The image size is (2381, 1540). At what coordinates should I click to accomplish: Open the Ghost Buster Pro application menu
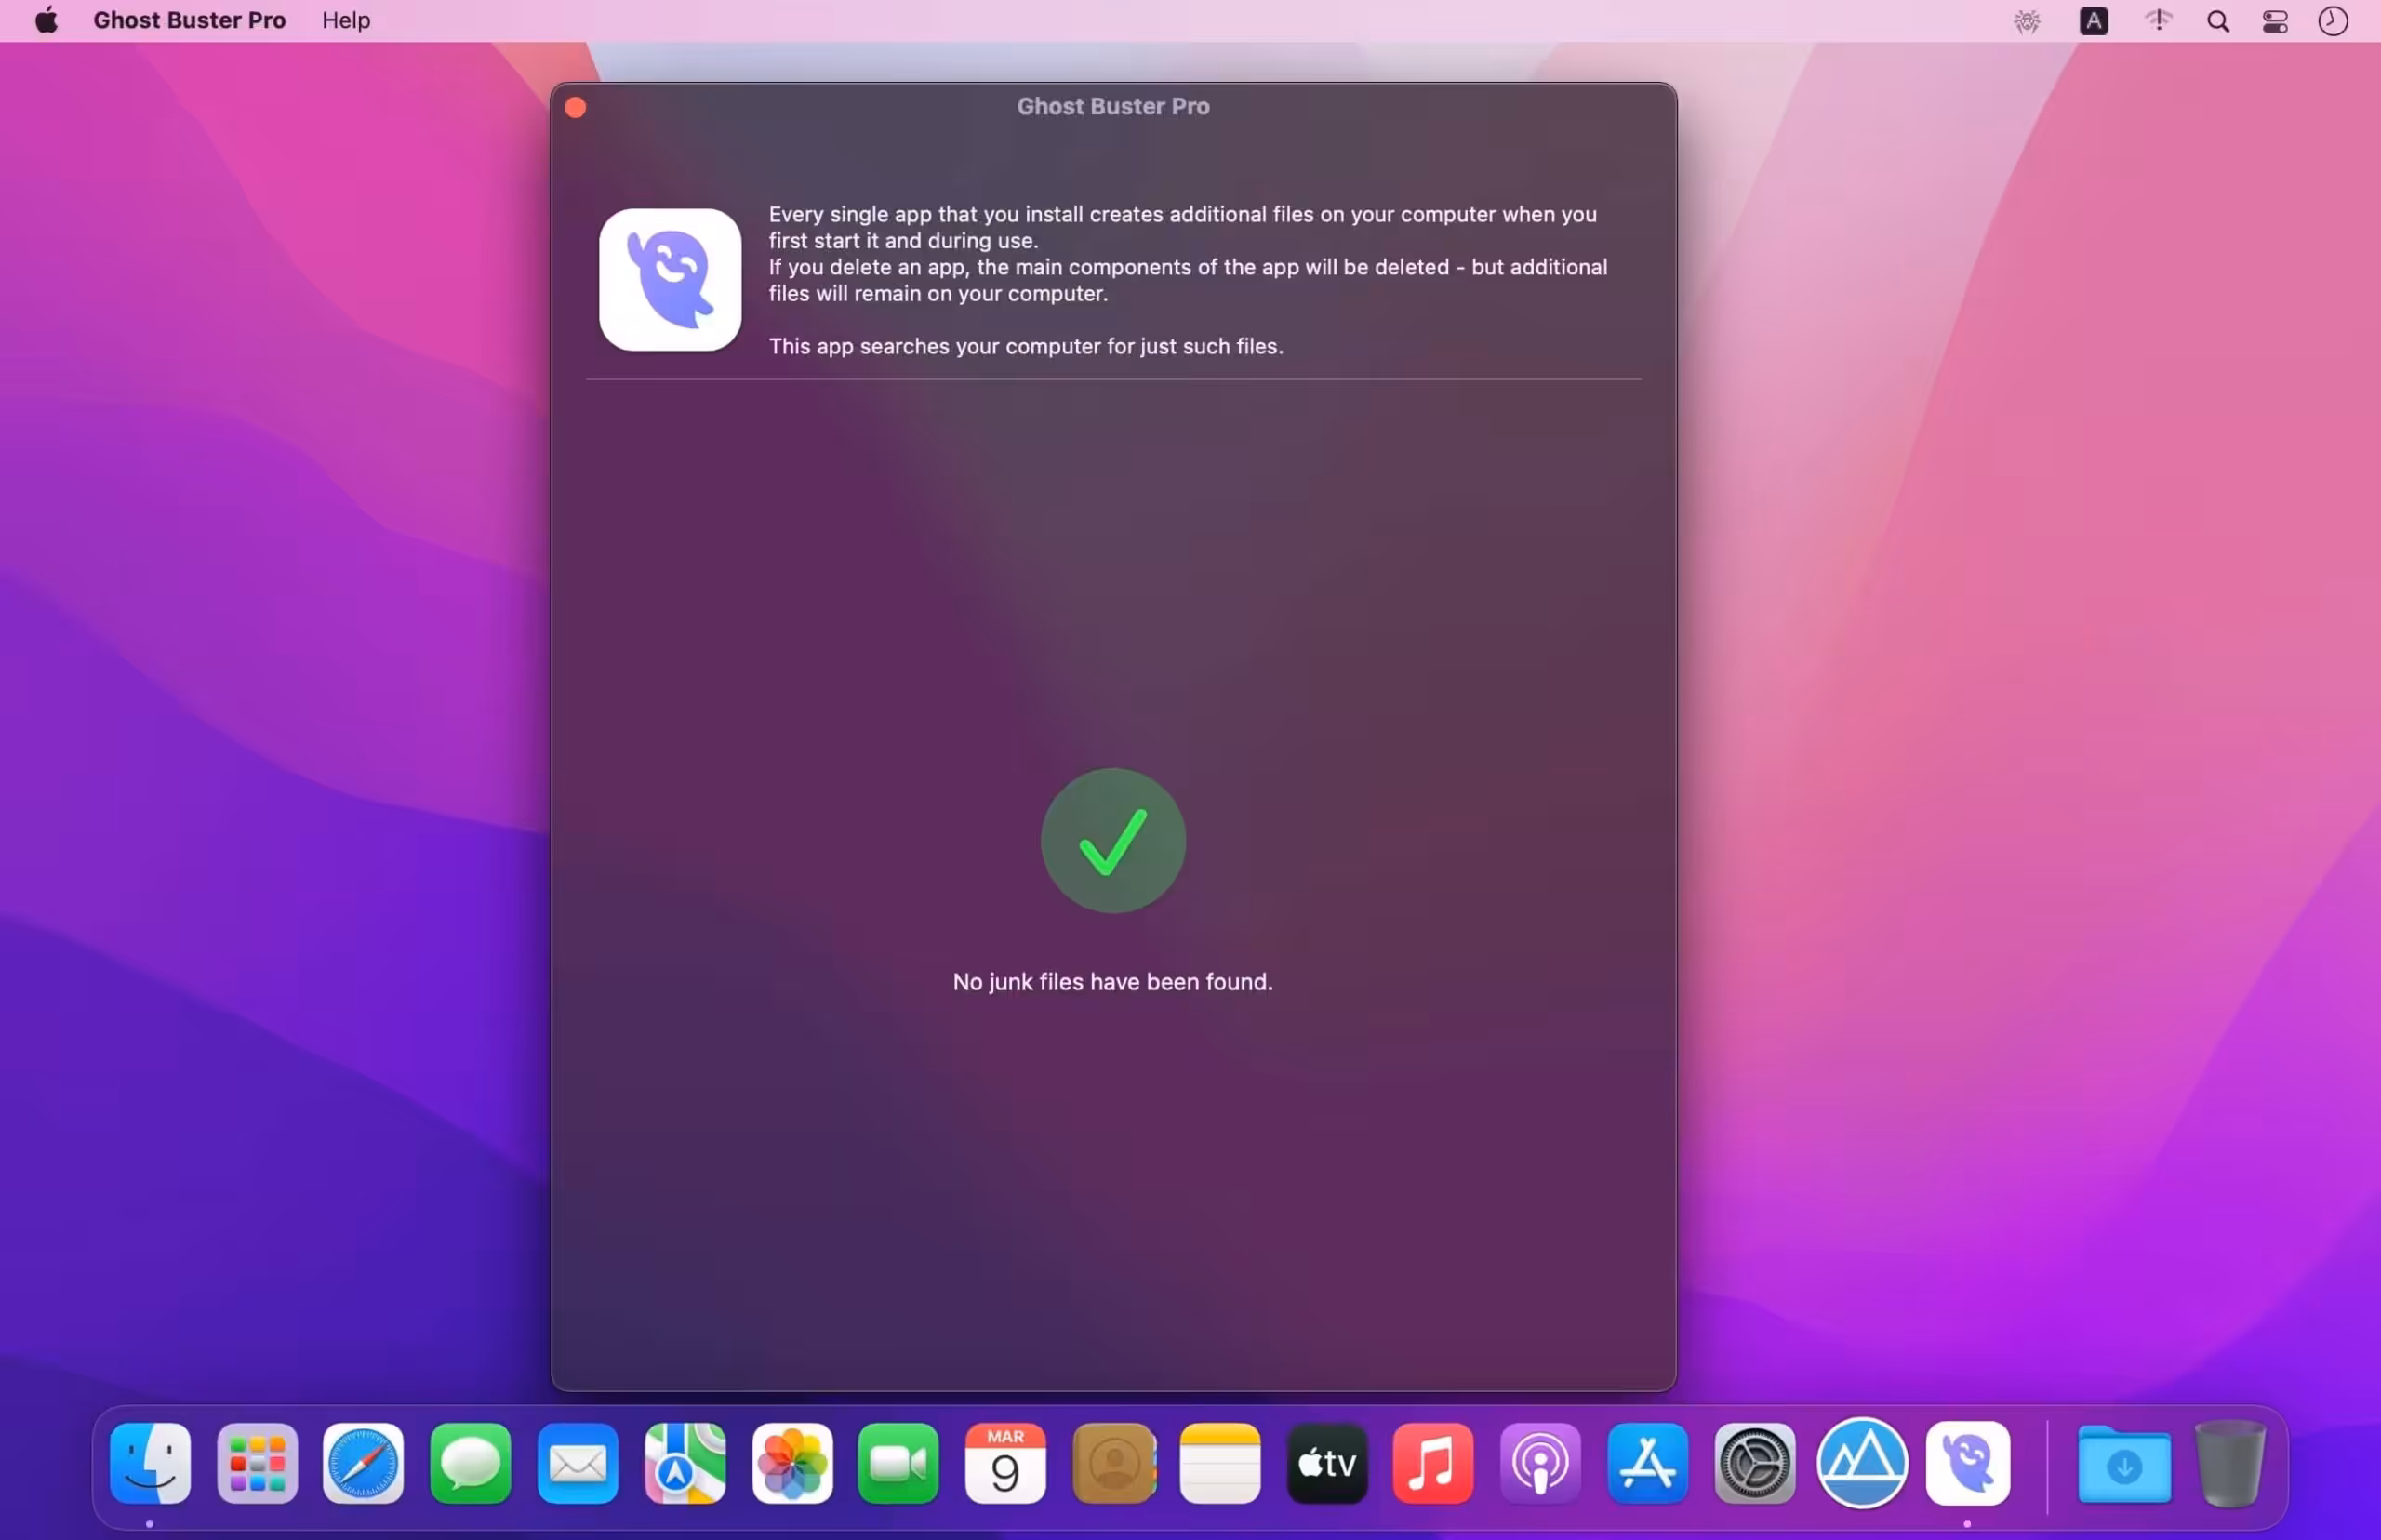[189, 20]
